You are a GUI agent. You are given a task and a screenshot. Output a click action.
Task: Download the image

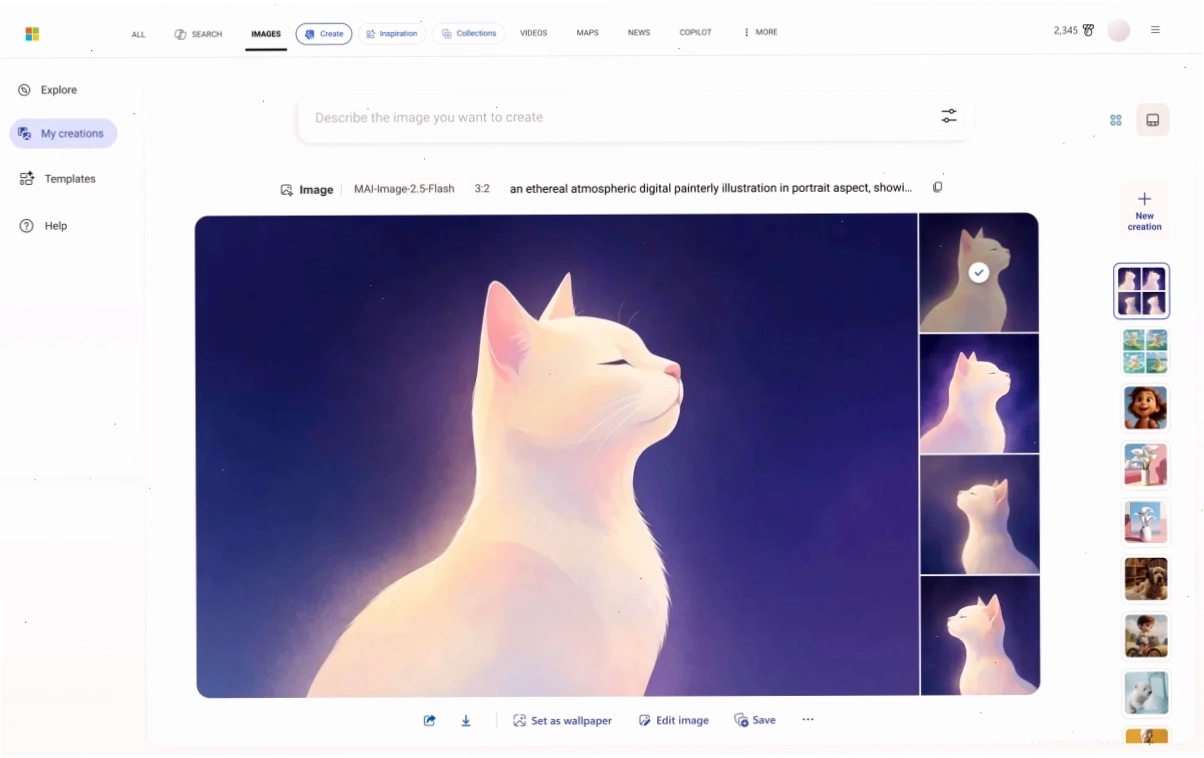click(x=466, y=721)
